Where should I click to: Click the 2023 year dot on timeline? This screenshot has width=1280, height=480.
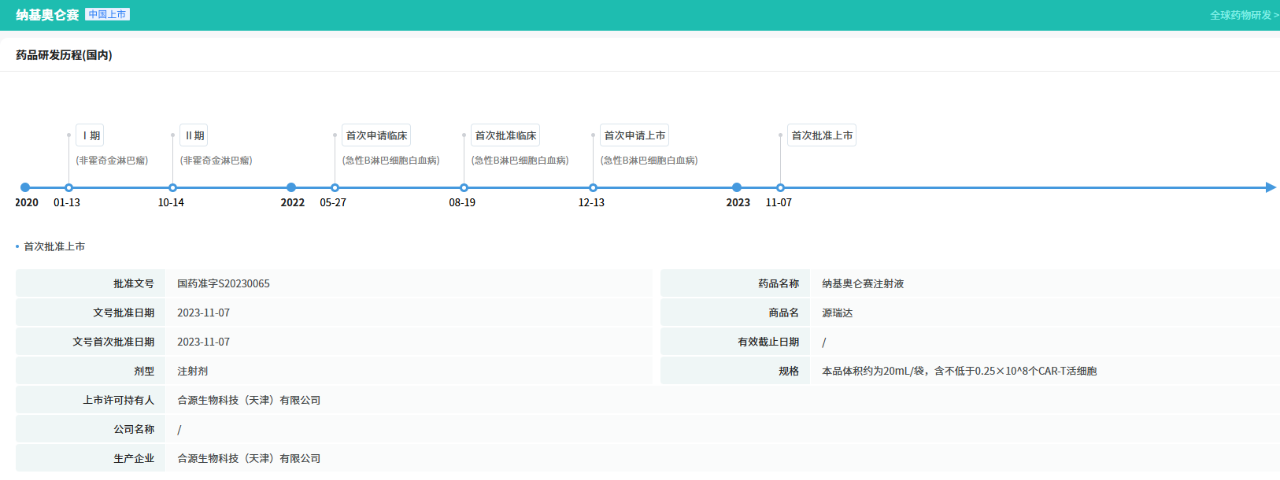pos(737,187)
